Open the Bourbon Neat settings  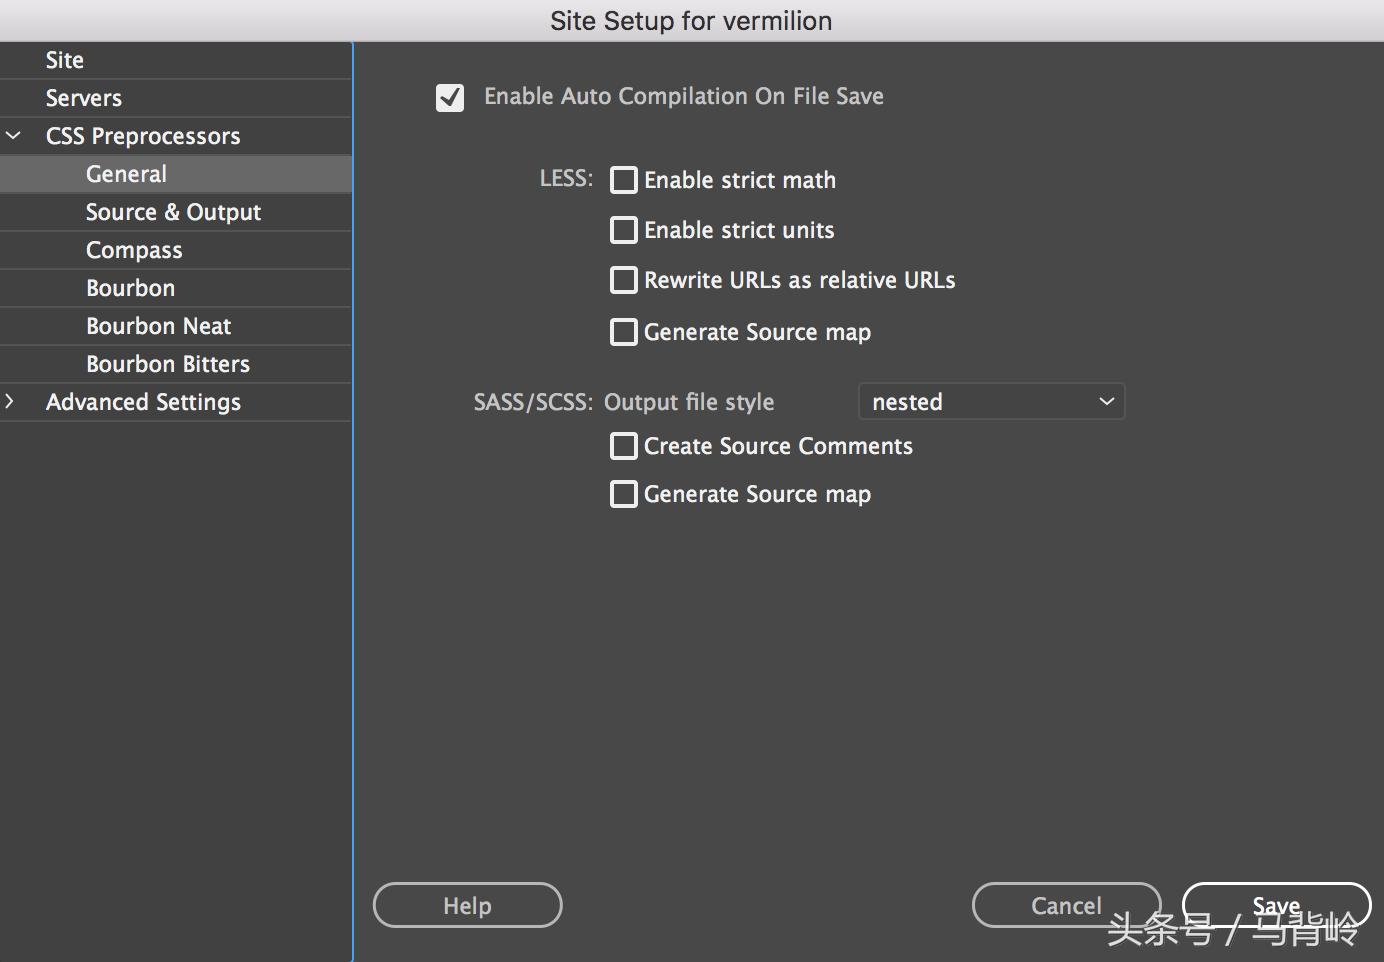(158, 326)
